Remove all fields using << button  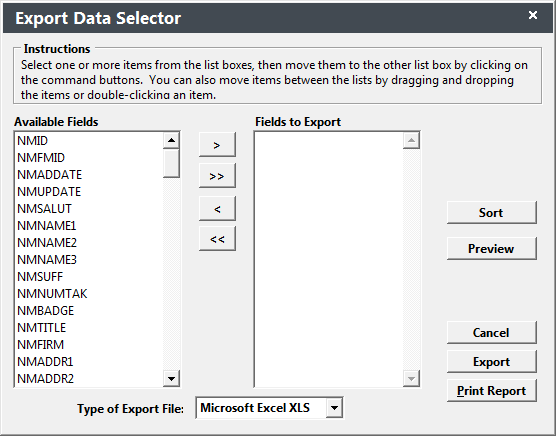(217, 239)
